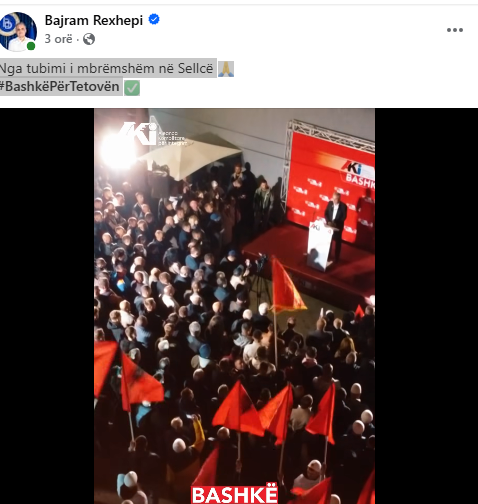Click the blue verified badge
478x504 pixels.
(x=154, y=19)
